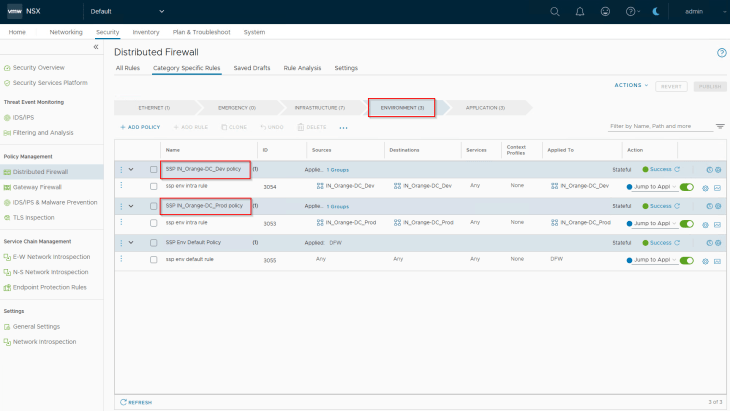Refresh status of SSP IN_Orange-DC_Dev policy

click(678, 169)
